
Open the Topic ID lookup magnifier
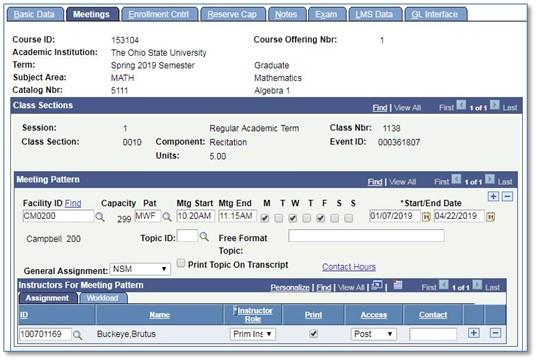coord(204,237)
